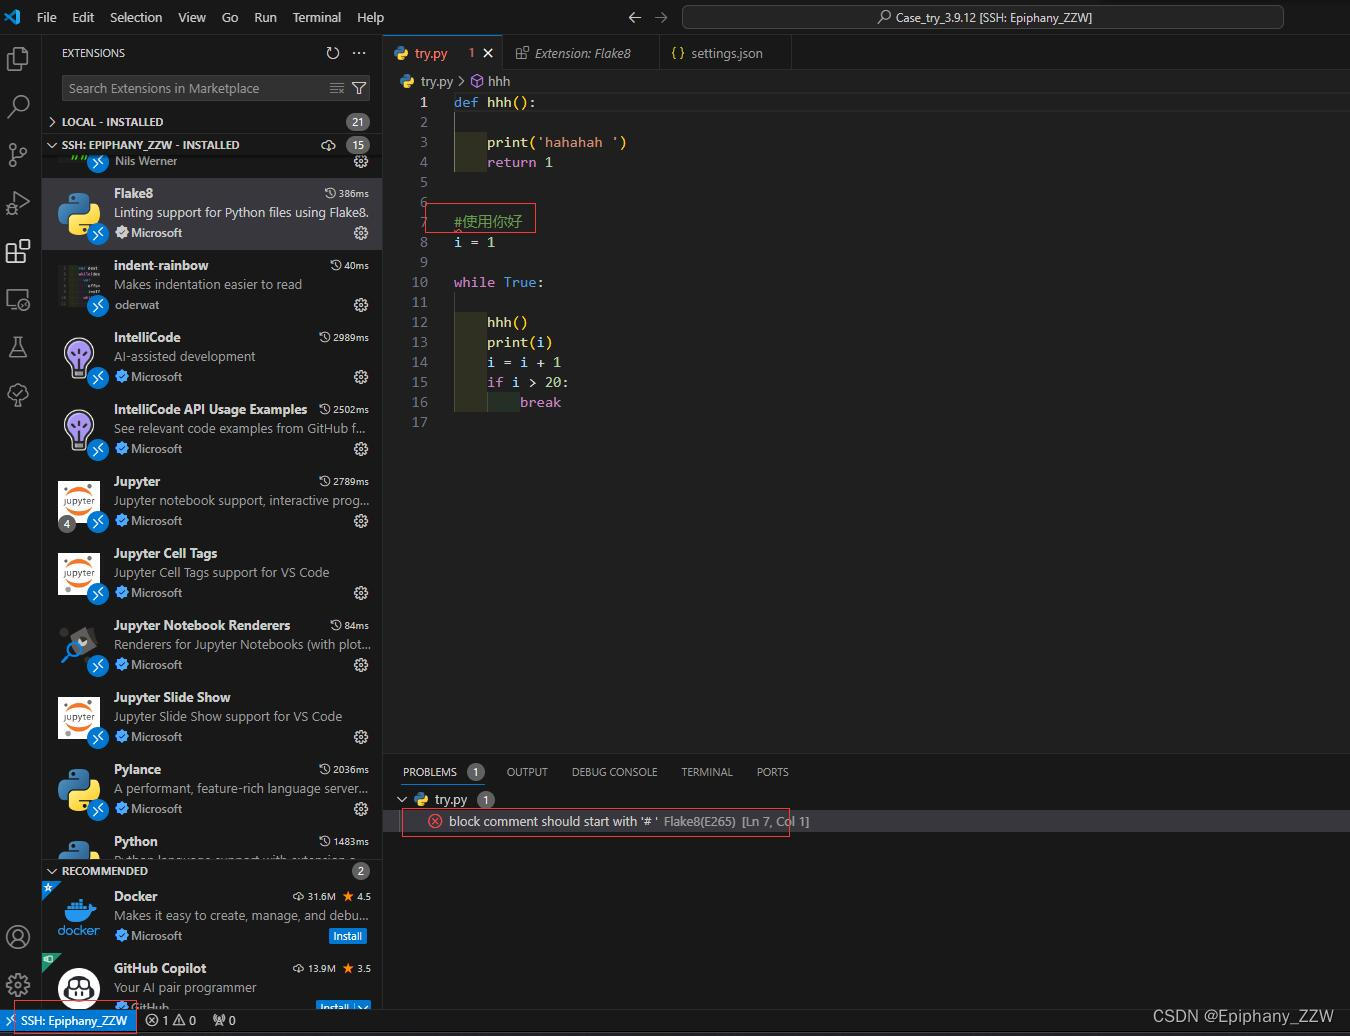Open Extensions view icon in activity bar
Image resolution: width=1350 pixels, height=1036 pixels.
(18, 251)
